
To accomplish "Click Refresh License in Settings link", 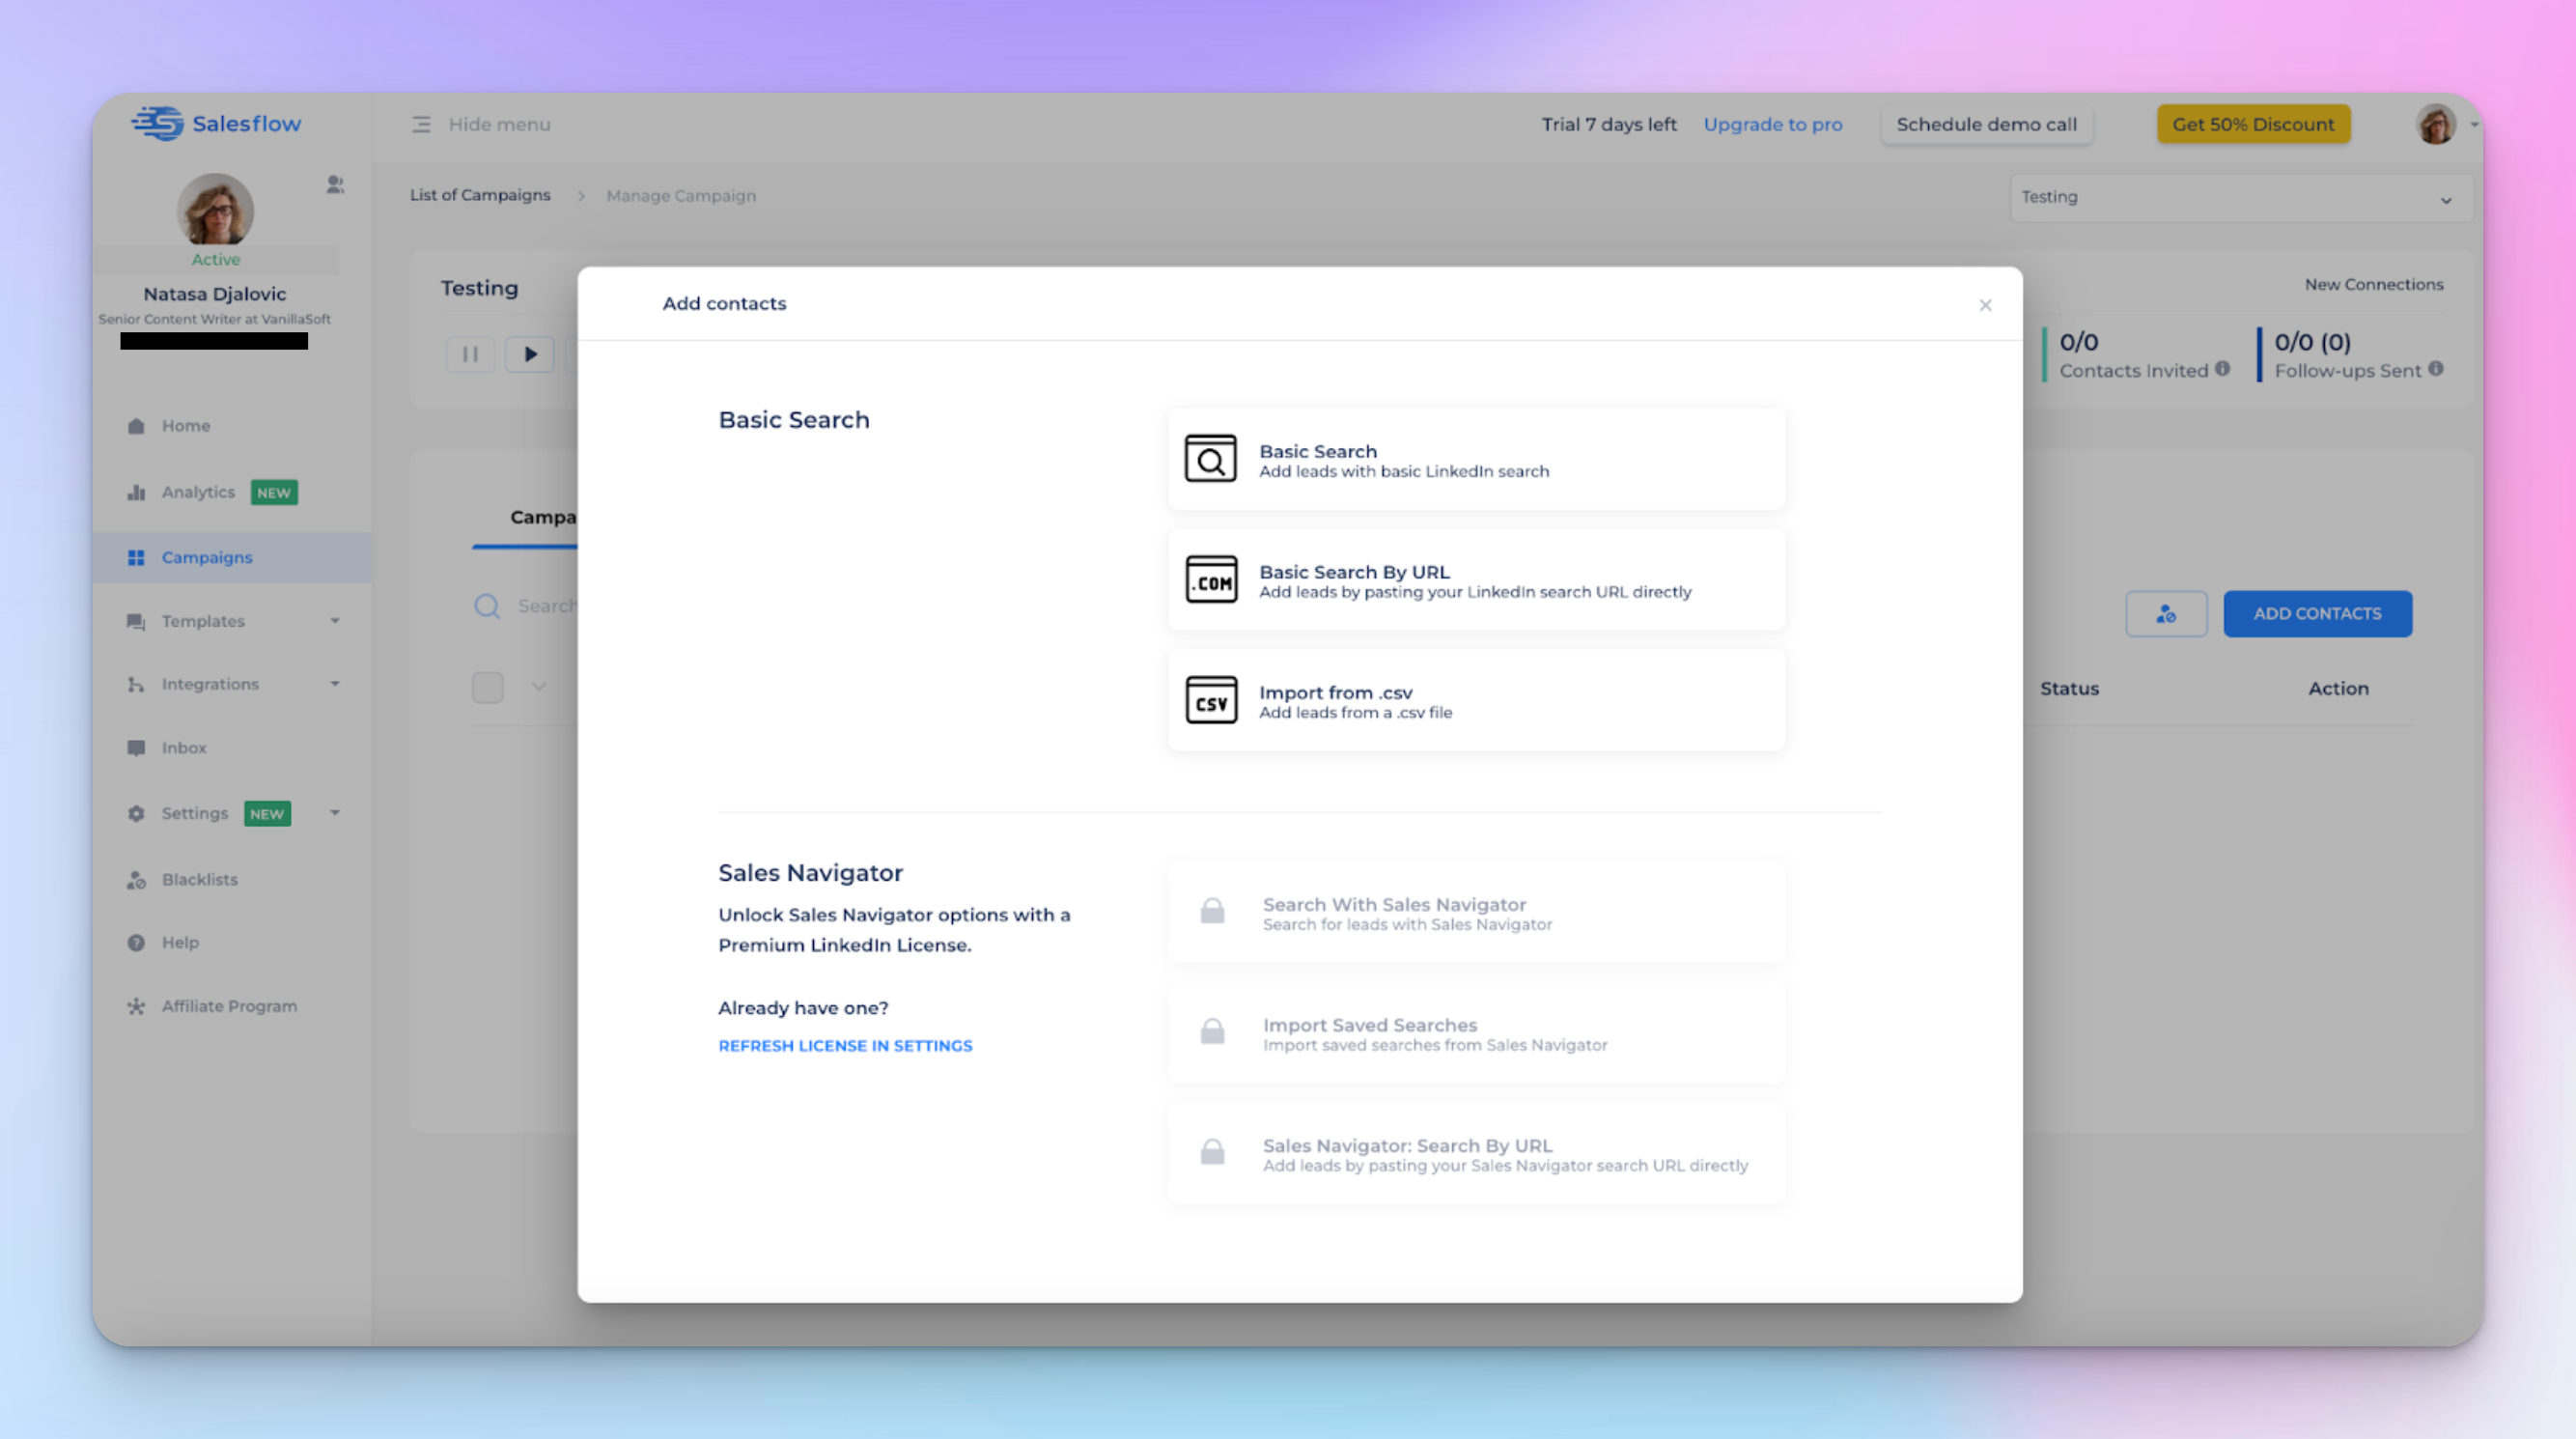I will tap(845, 1046).
